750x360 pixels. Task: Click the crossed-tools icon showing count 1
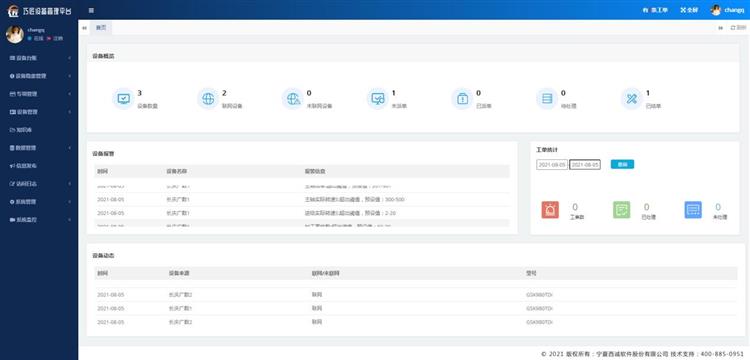[x=632, y=99]
